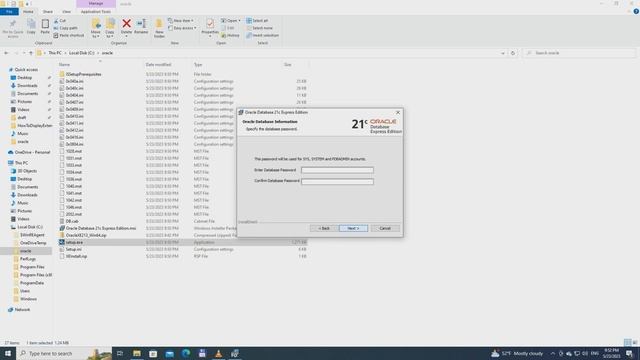Select the DB.cab file
Viewport: 640px width, 360px height.
(x=72, y=221)
